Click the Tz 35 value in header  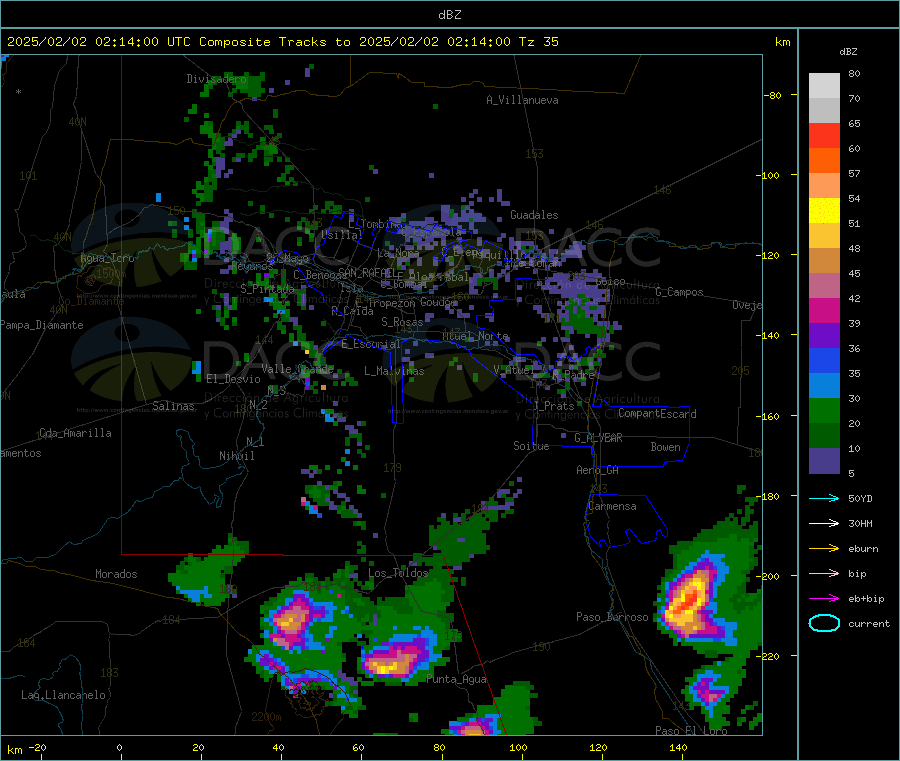click(539, 41)
